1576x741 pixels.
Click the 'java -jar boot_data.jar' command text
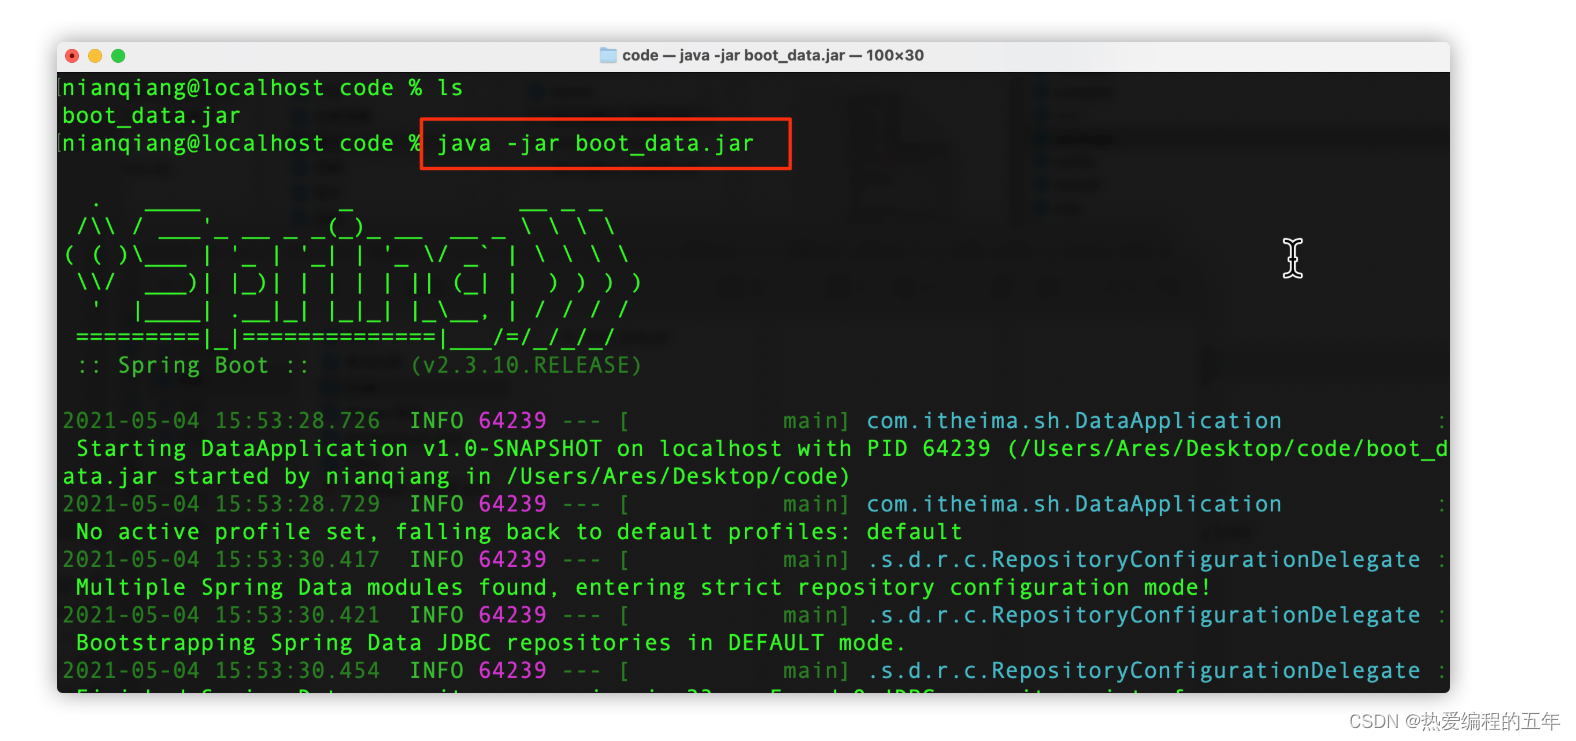tap(595, 144)
